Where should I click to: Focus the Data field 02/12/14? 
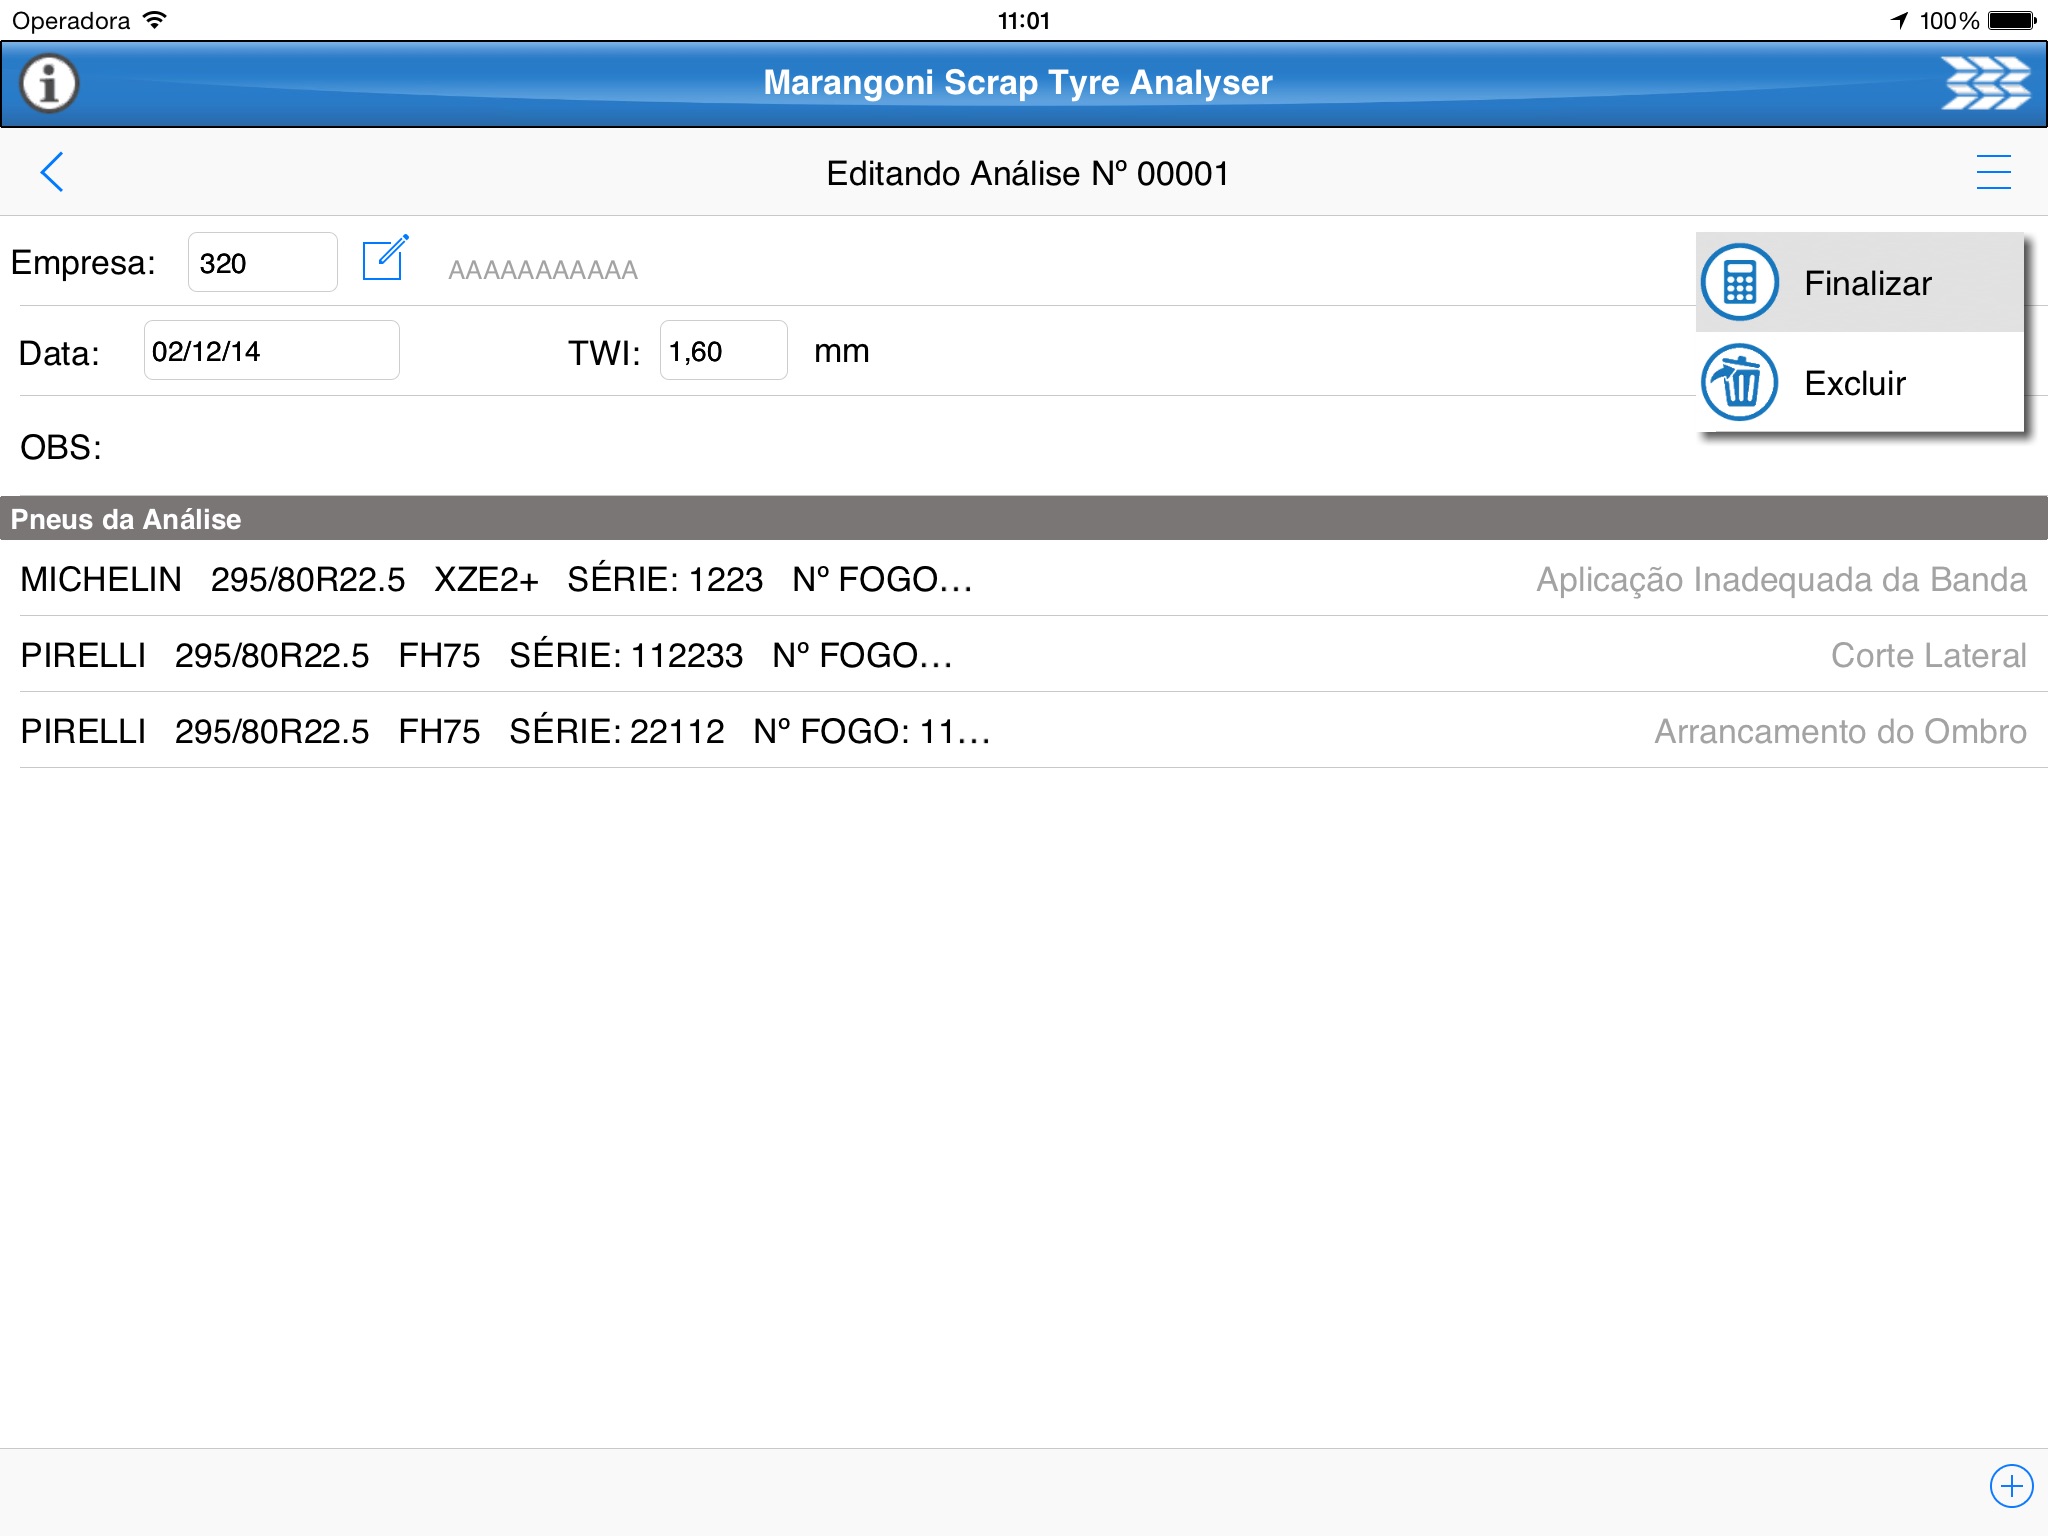click(x=272, y=350)
